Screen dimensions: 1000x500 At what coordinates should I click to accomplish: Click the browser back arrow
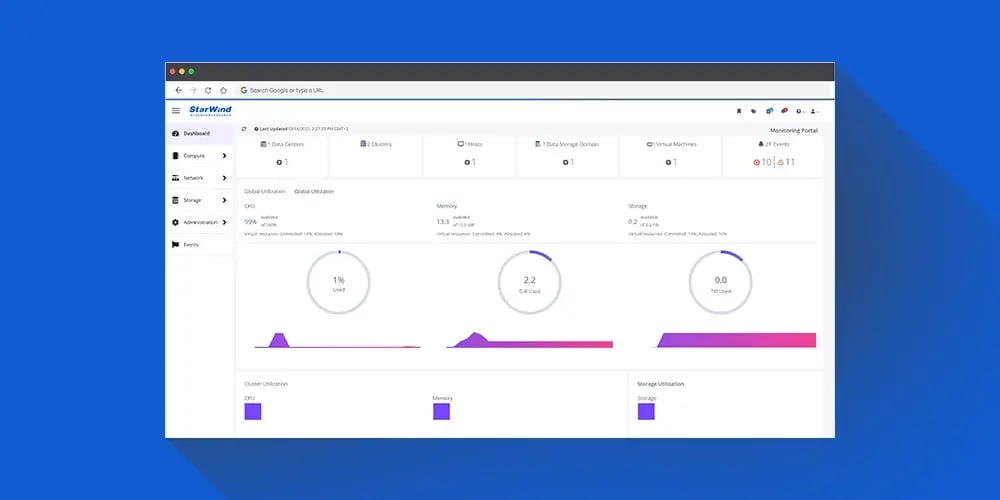179,91
